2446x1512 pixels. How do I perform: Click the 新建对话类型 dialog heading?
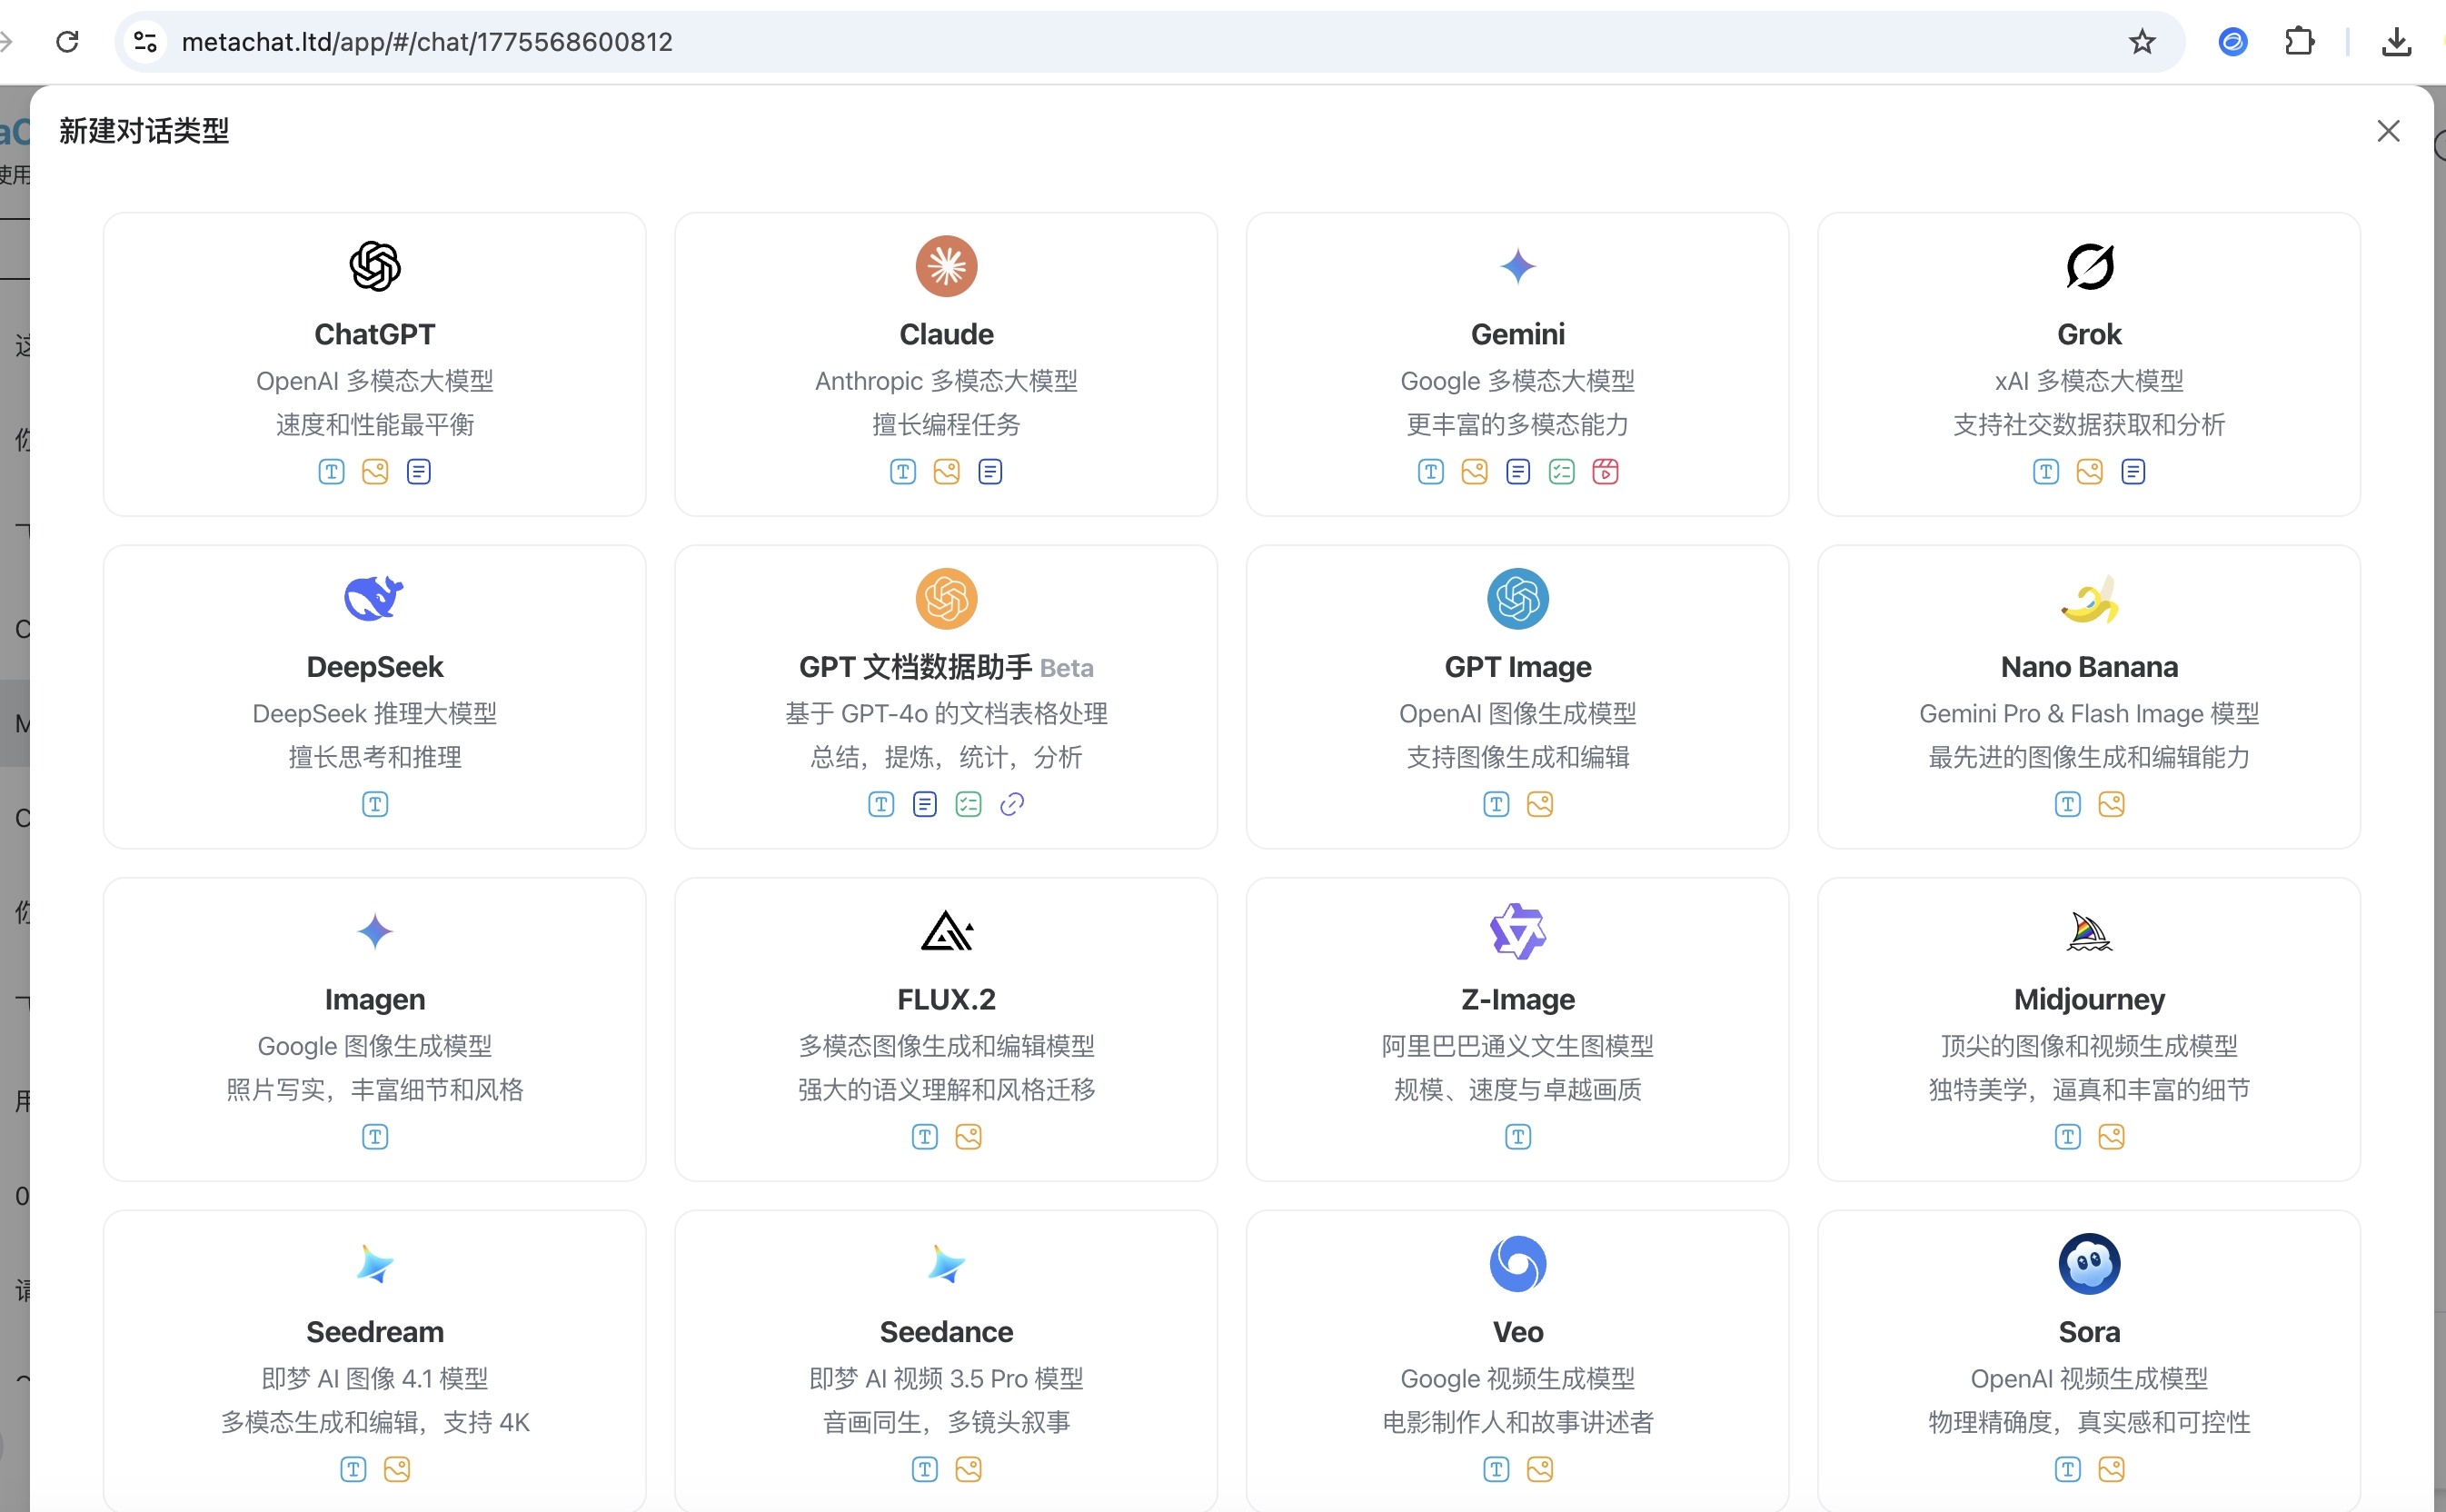point(144,131)
